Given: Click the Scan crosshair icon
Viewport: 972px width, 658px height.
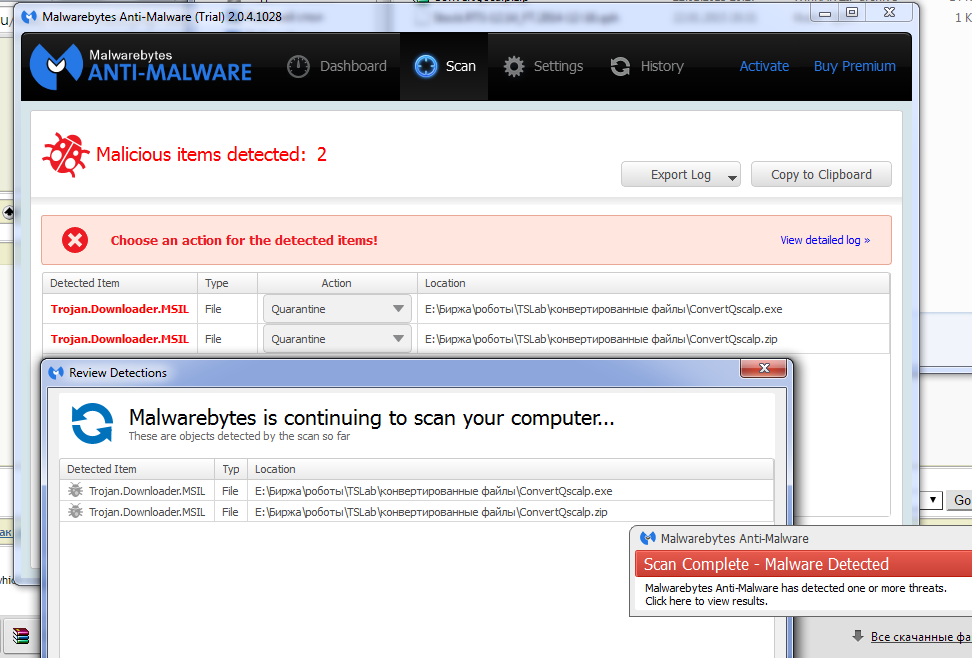Looking at the screenshot, I should [426, 66].
